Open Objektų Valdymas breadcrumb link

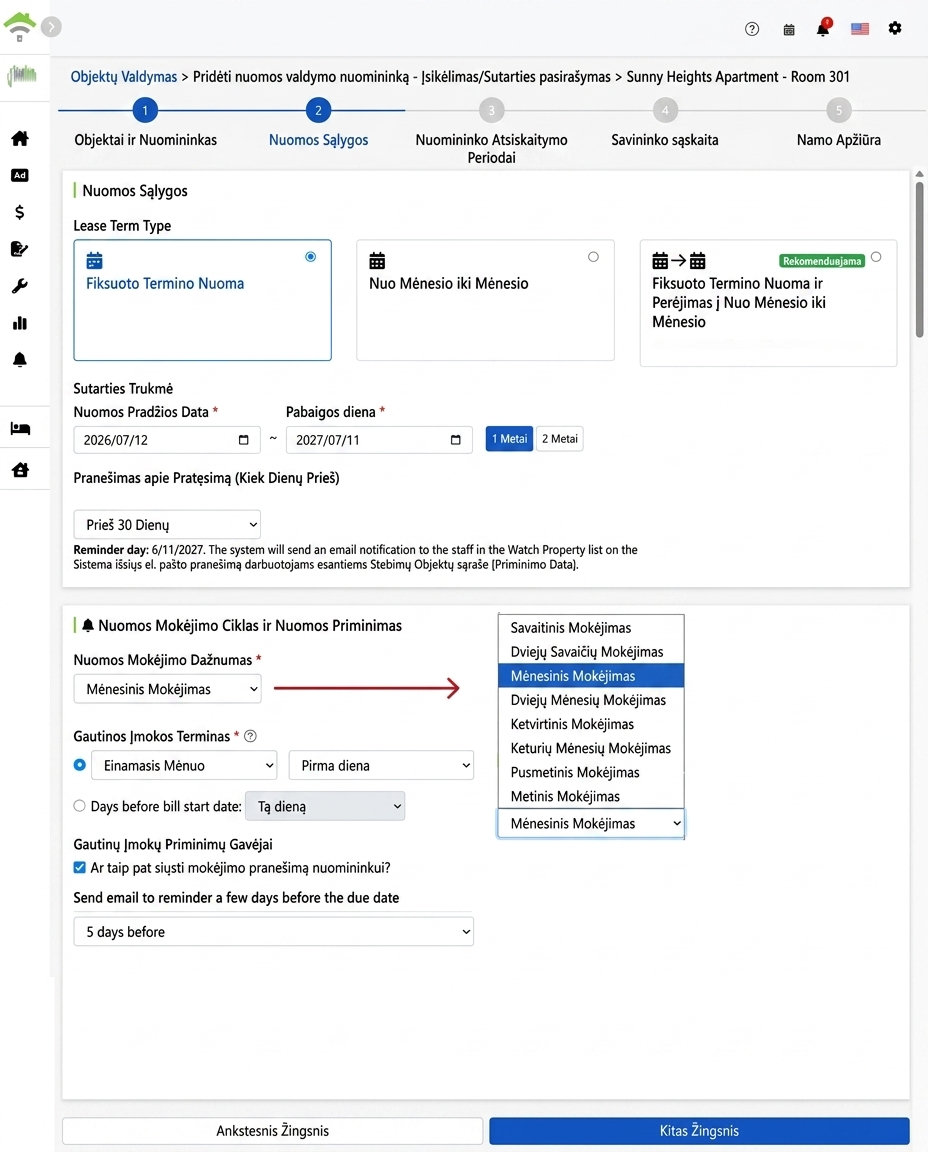tap(123, 76)
